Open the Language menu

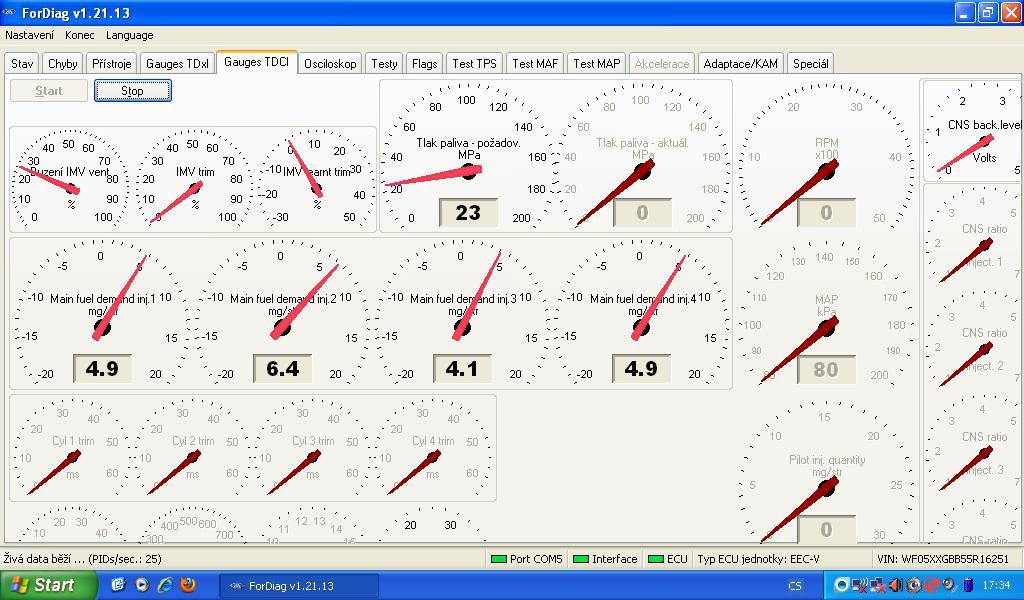pyautogui.click(x=130, y=35)
